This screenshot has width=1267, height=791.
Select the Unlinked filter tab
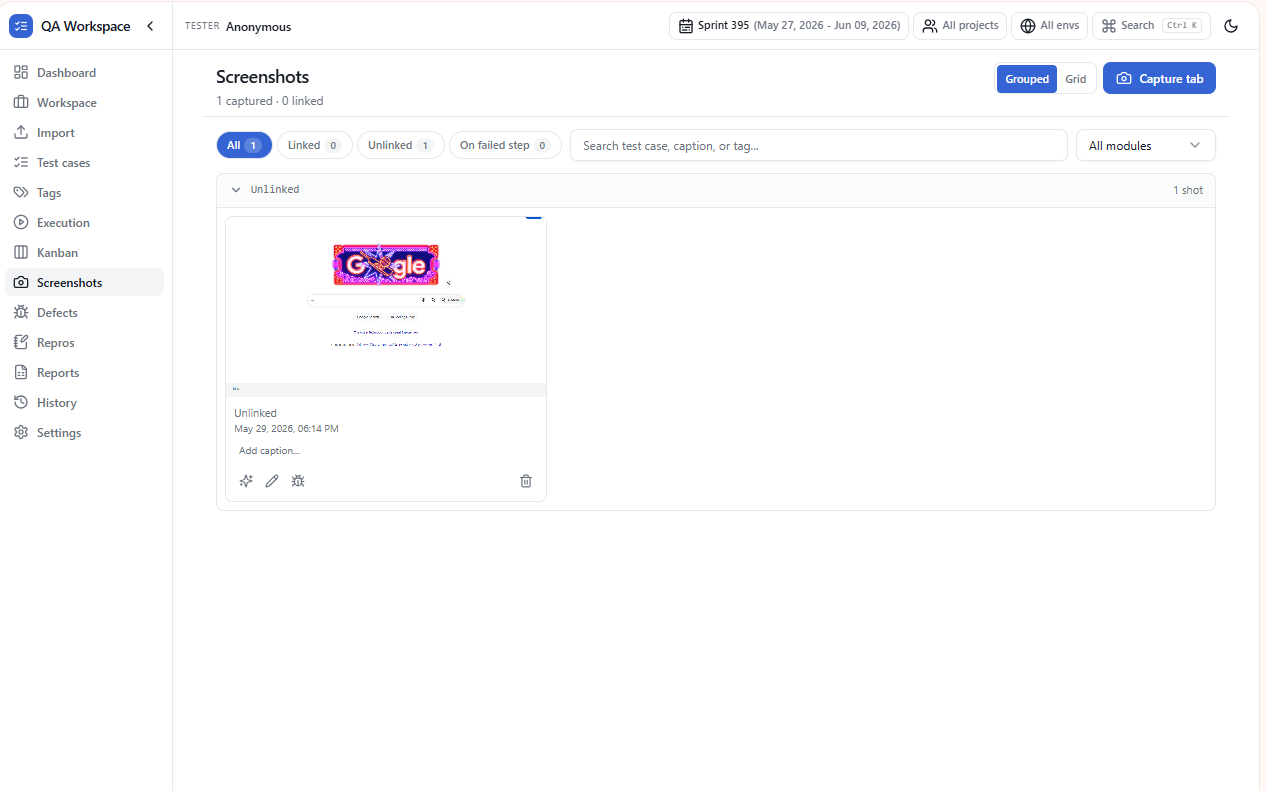(400, 145)
